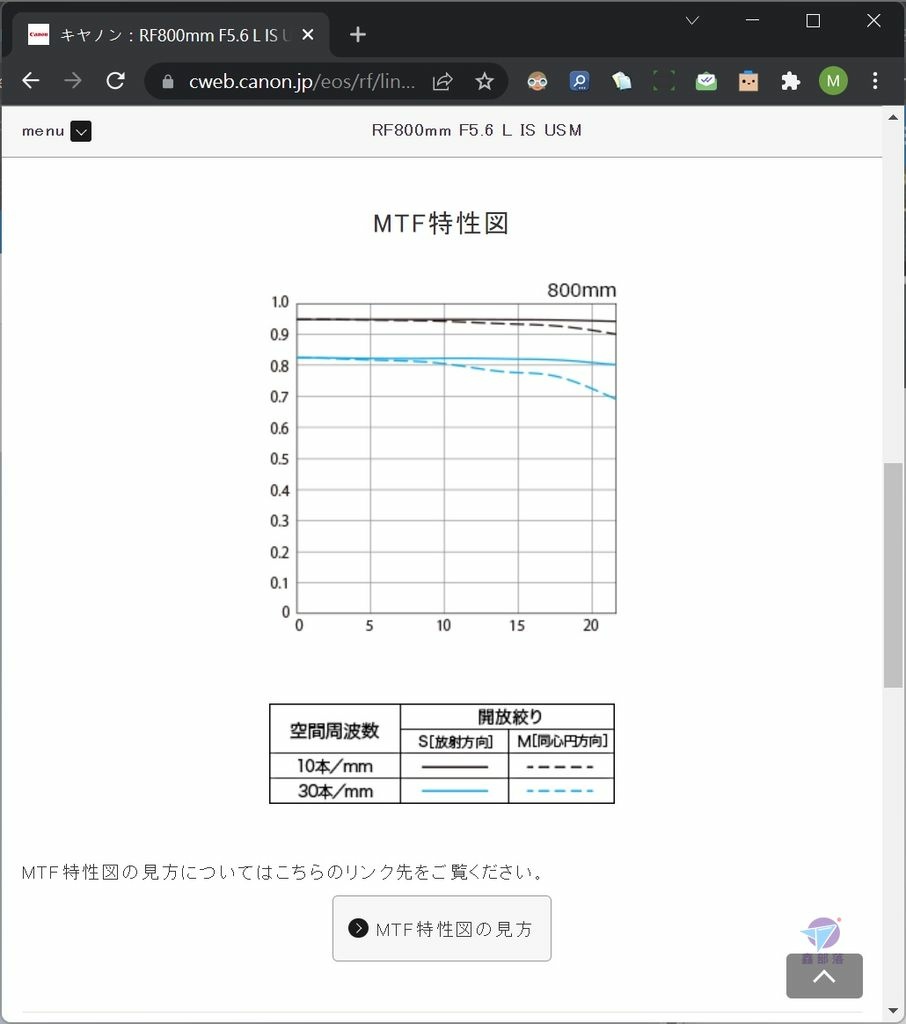Screen dimensions: 906x1024
Task: Click the scrollbar up arrow
Action: click(893, 118)
